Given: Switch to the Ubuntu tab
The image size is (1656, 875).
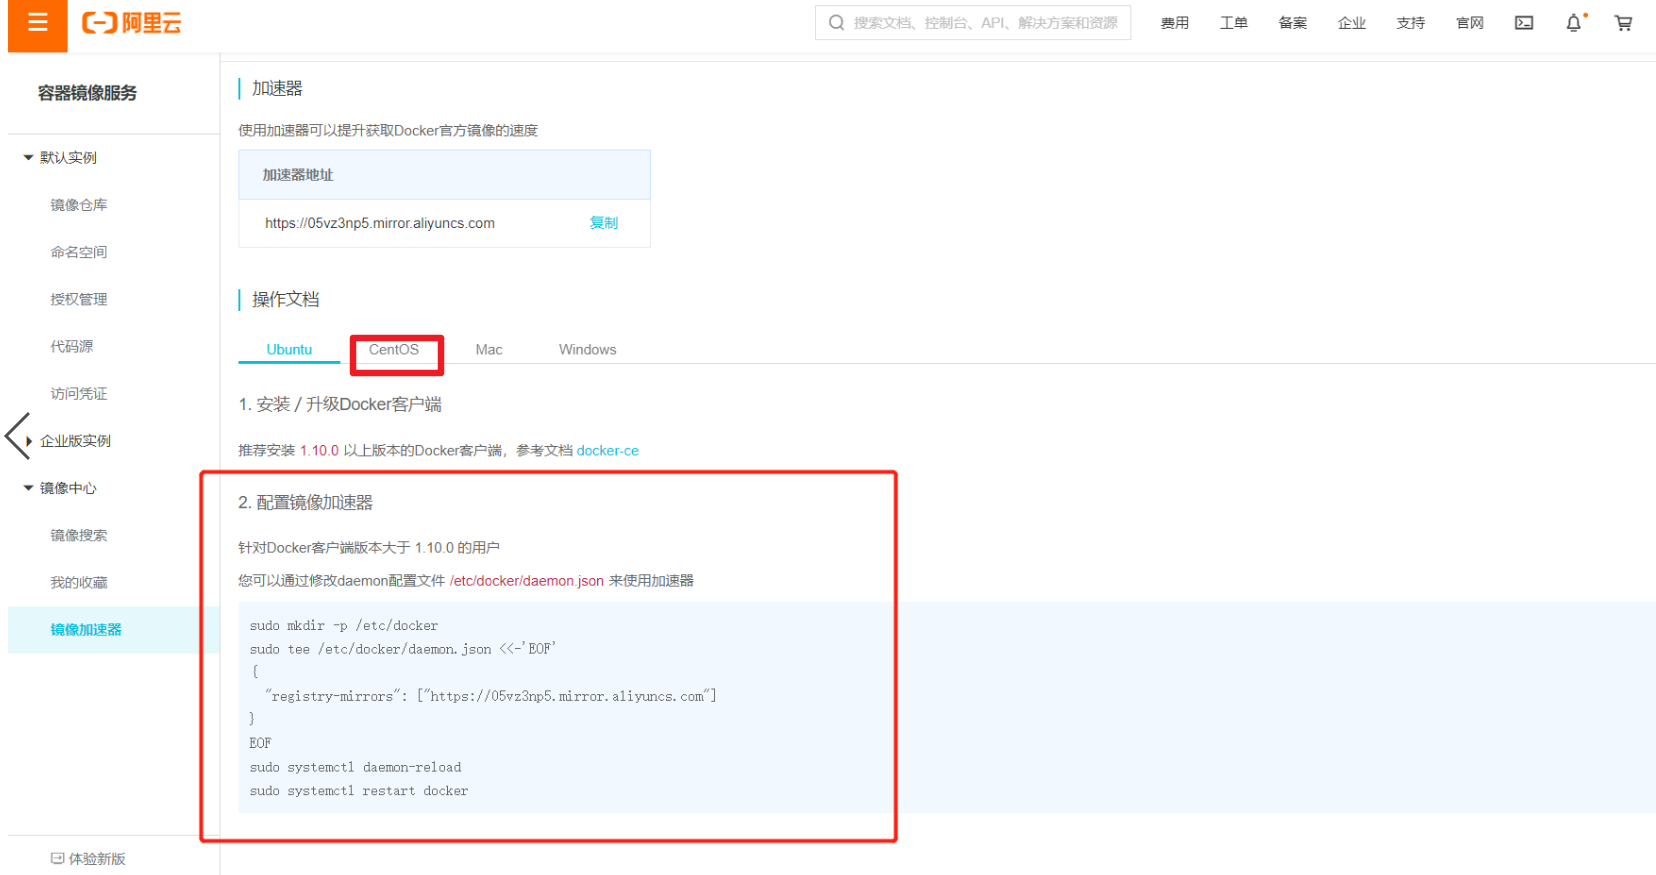Looking at the screenshot, I should click(289, 349).
